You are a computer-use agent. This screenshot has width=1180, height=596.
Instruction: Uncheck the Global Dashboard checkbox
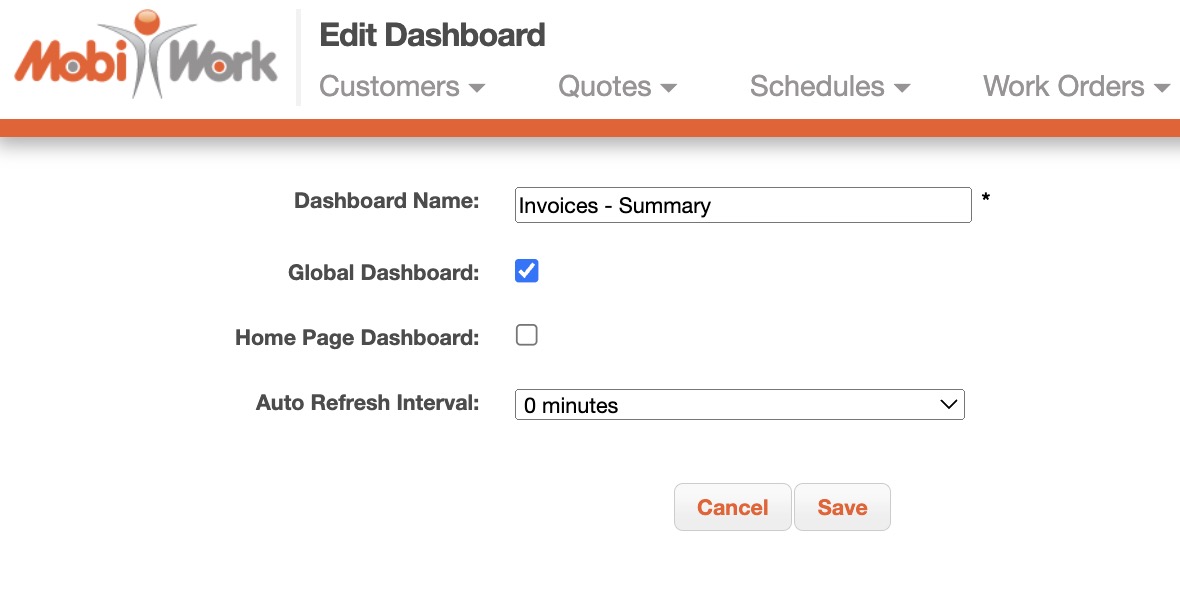(x=527, y=271)
